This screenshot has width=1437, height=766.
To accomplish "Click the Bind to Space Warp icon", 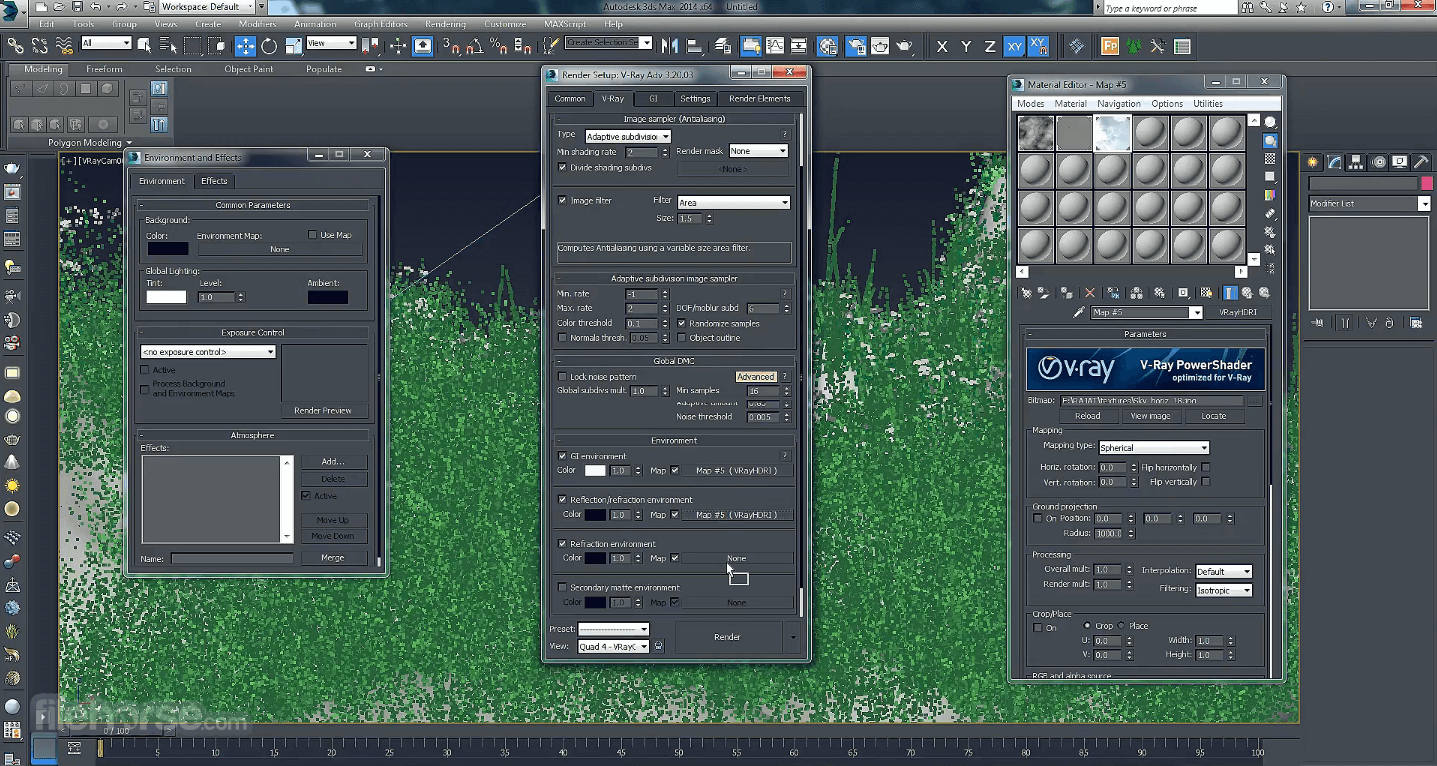I will point(64,46).
